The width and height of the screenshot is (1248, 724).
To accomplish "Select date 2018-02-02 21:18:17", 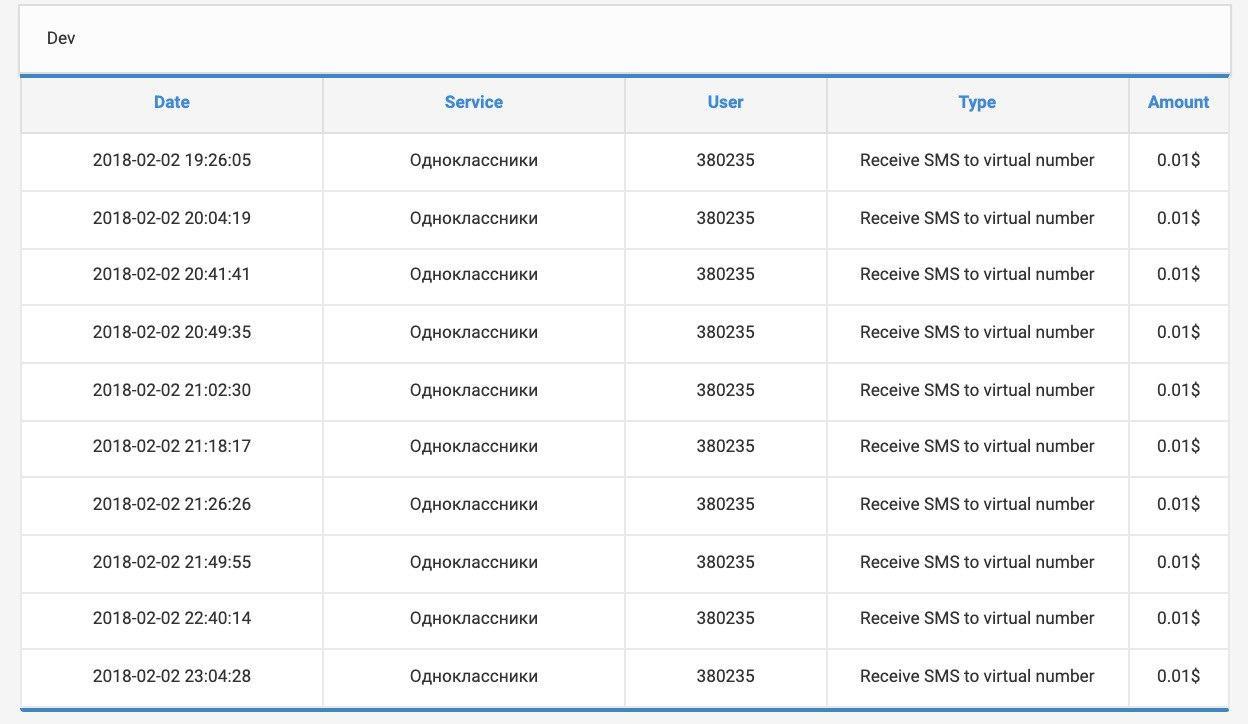I will tap(172, 446).
